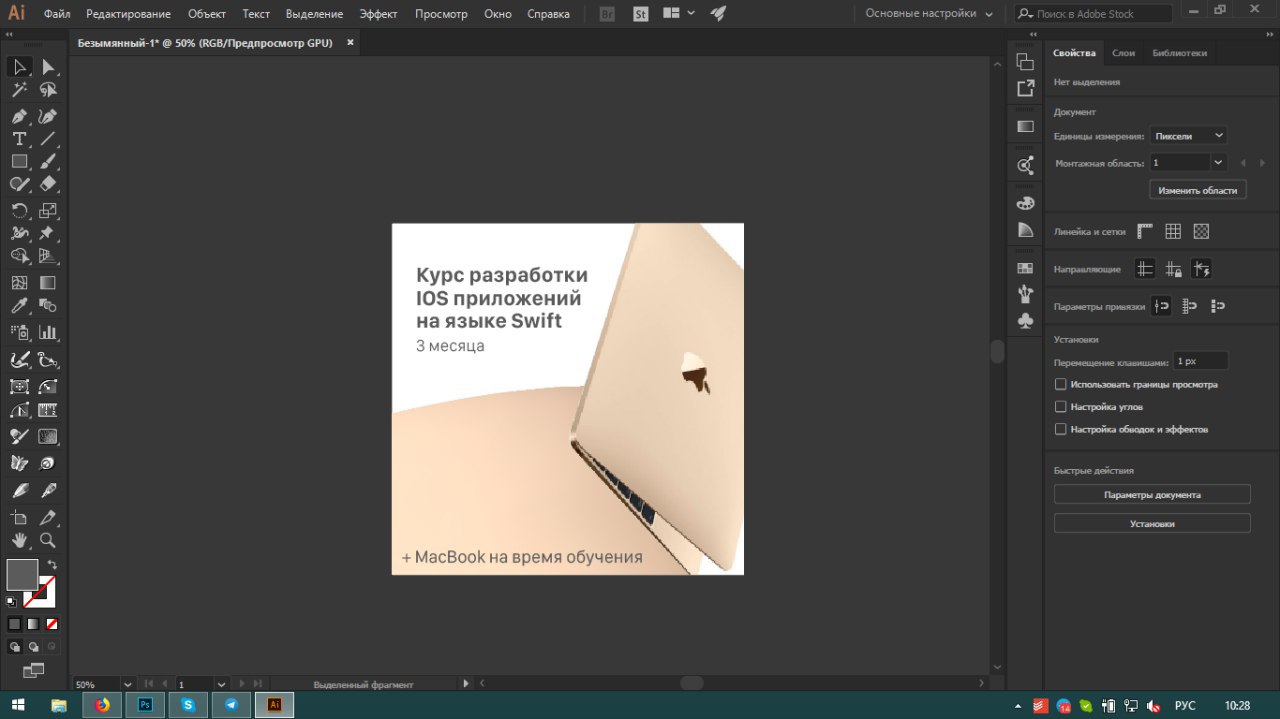Select the Perspective Grid tool
Image resolution: width=1280 pixels, height=719 pixels.
click(48, 257)
